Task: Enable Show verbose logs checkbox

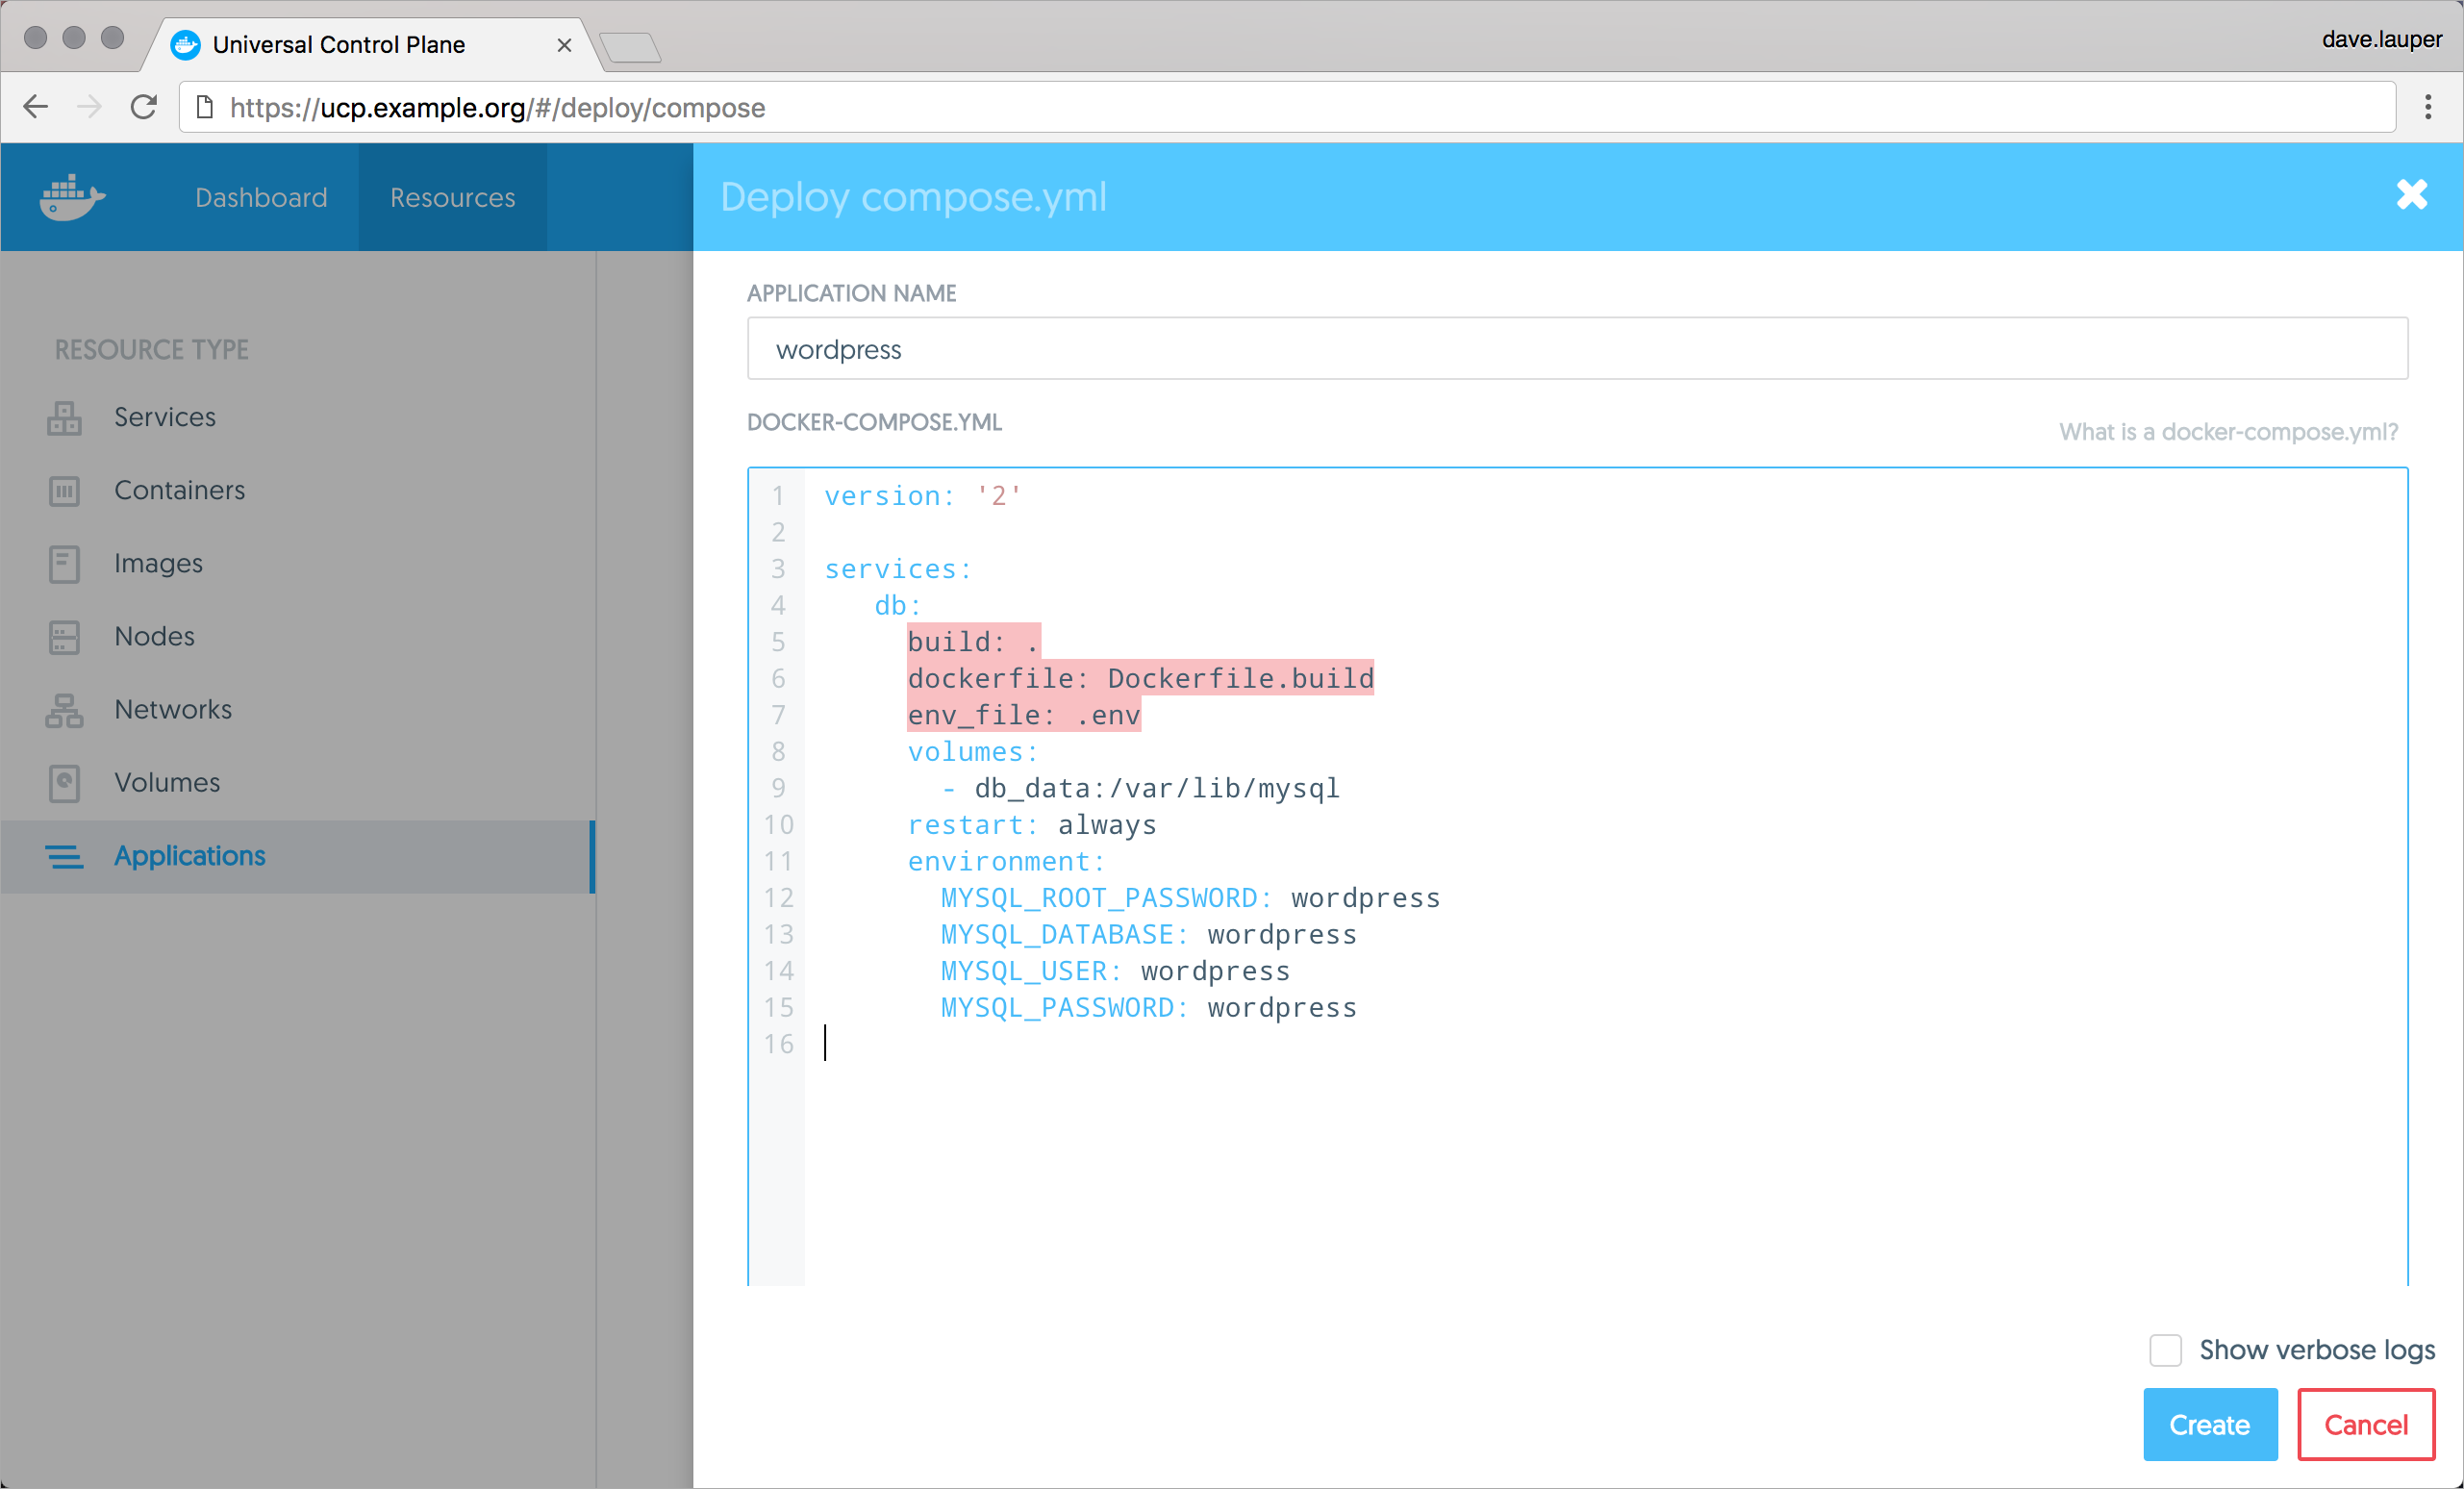Action: pyautogui.click(x=2165, y=1350)
